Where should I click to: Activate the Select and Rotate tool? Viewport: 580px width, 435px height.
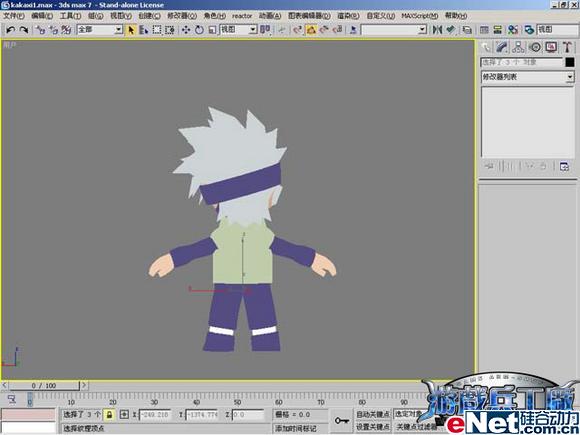tap(199, 30)
